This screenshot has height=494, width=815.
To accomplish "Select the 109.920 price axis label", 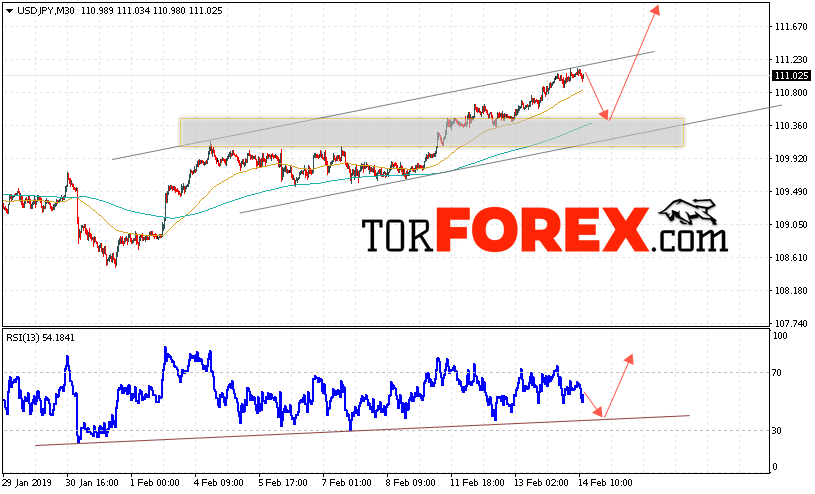I will (791, 159).
